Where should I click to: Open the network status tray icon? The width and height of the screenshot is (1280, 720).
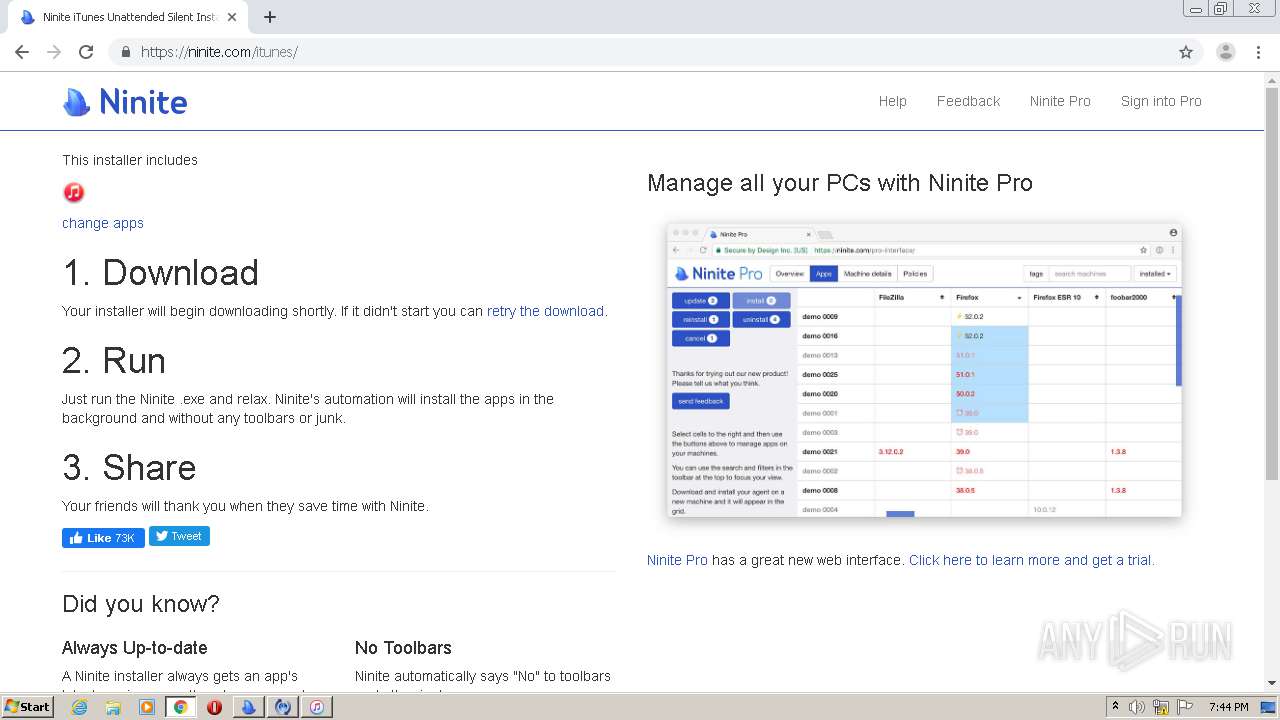pos(1161,707)
